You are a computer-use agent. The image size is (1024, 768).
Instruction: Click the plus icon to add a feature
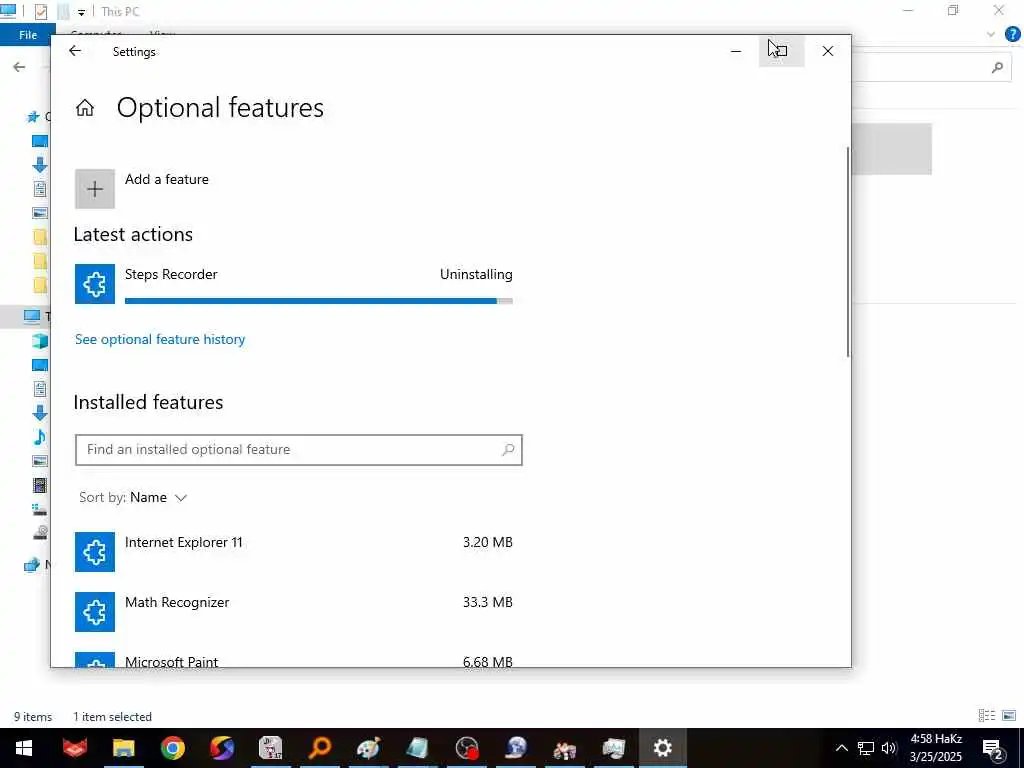[95, 189]
